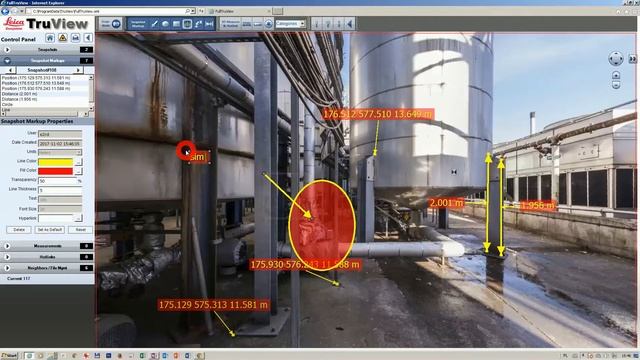Go to previous snapshot arrow
This screenshot has height=360, width=640.
pyautogui.click(x=10, y=70)
